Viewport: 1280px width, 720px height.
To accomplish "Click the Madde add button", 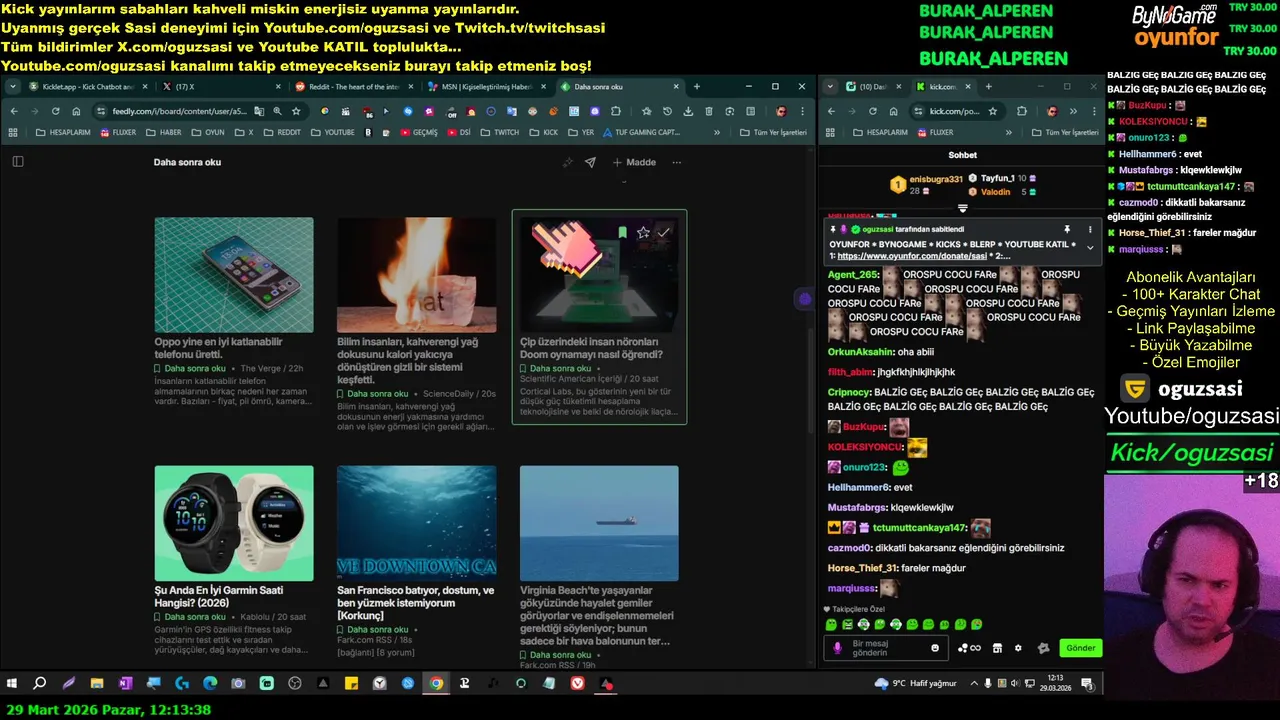I will coord(634,162).
